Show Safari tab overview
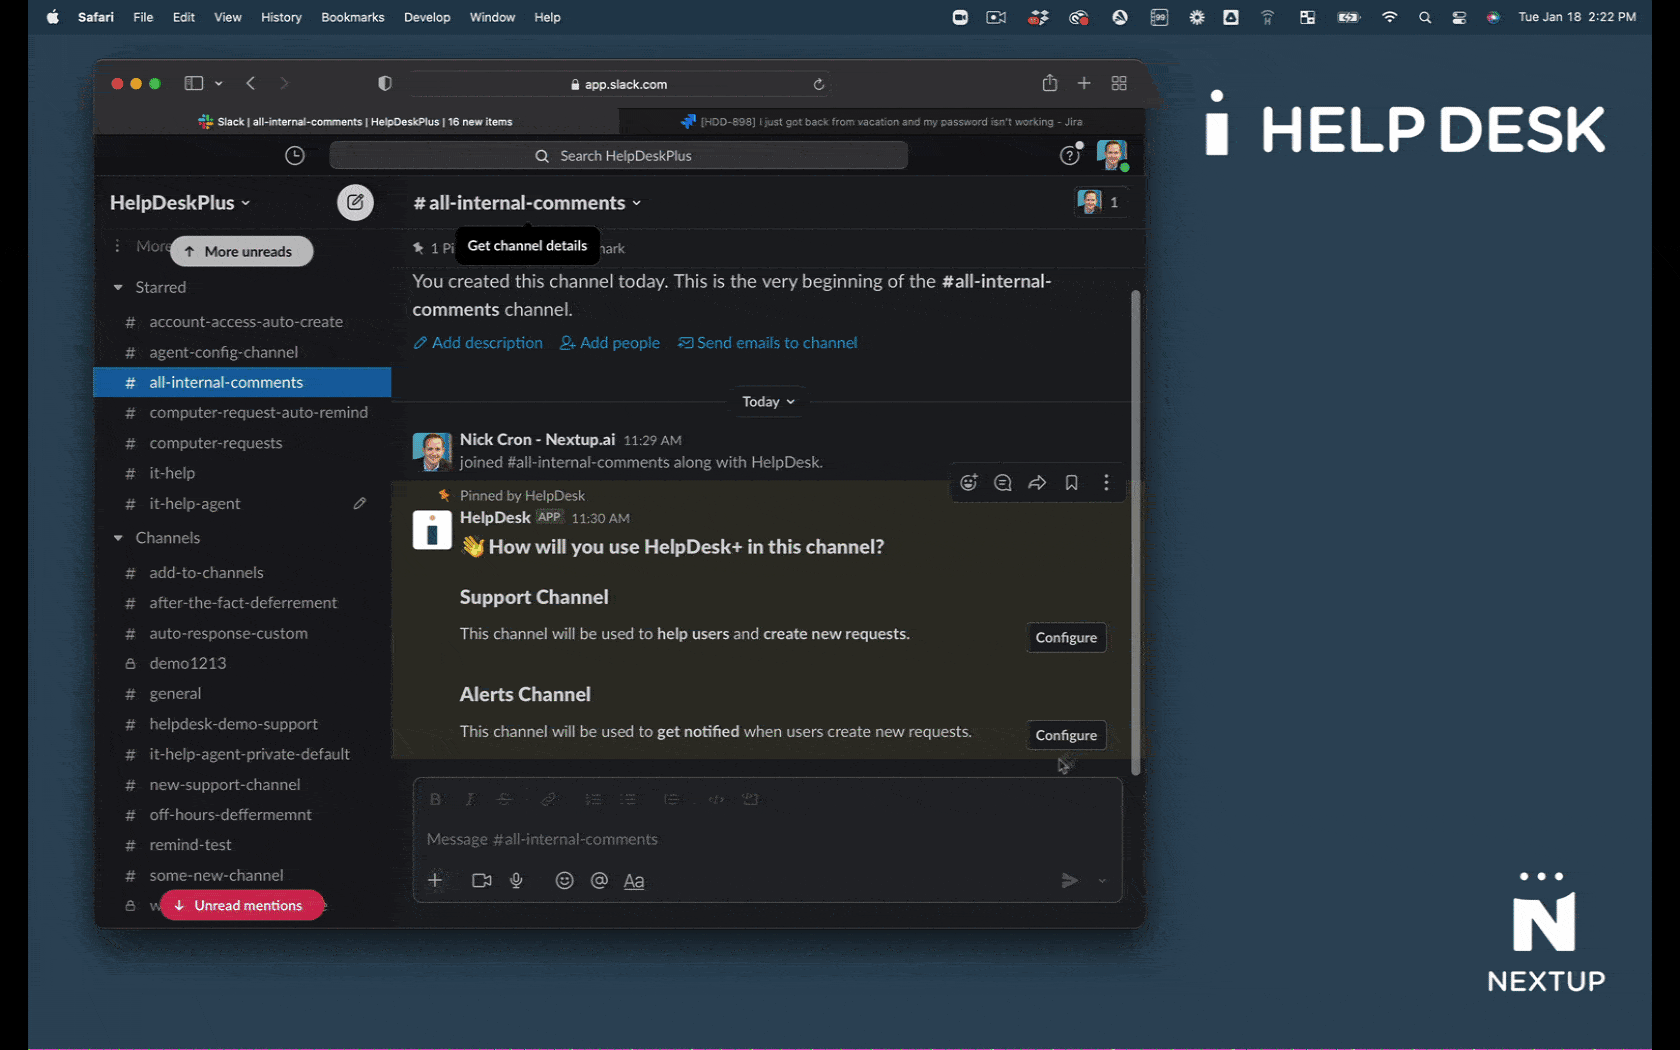Viewport: 1680px width, 1050px height. tap(1119, 83)
